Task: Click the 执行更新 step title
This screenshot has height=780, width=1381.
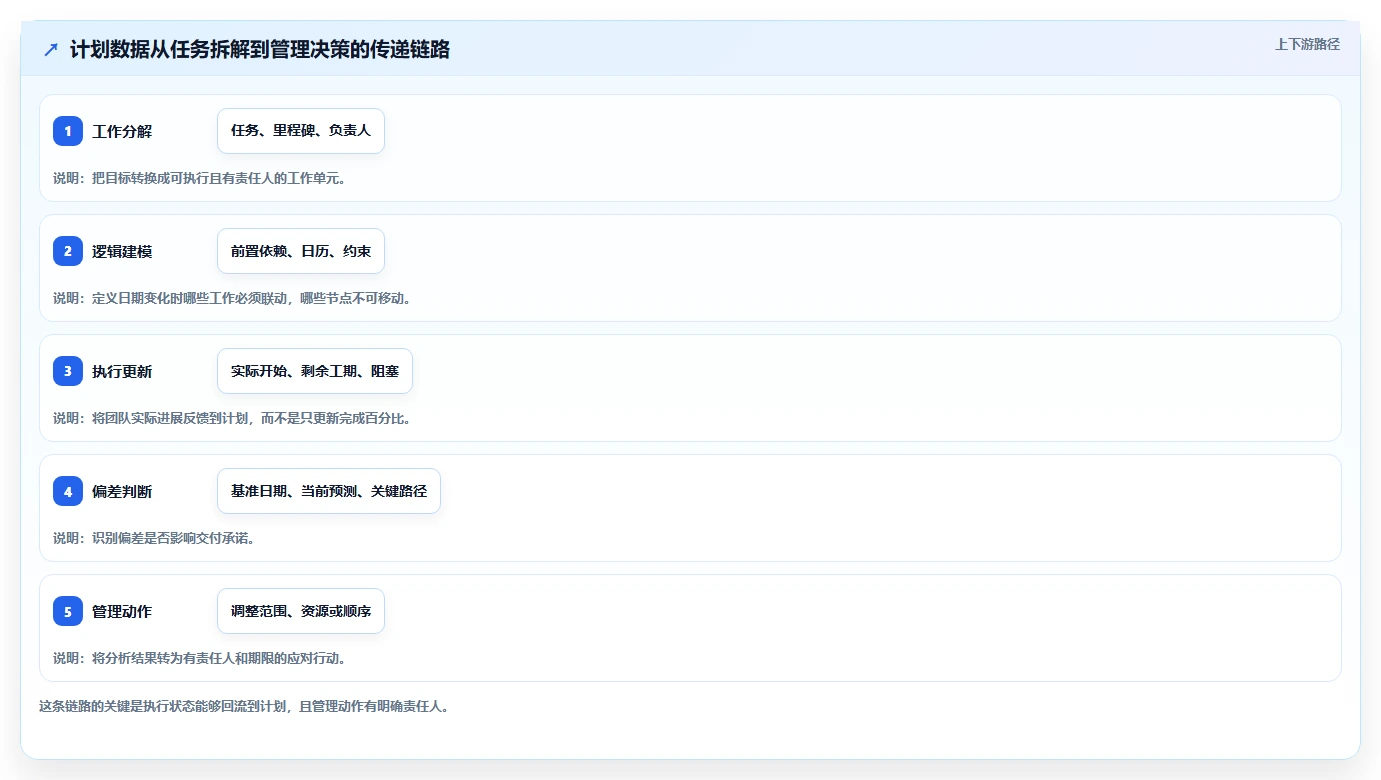Action: click(x=122, y=371)
